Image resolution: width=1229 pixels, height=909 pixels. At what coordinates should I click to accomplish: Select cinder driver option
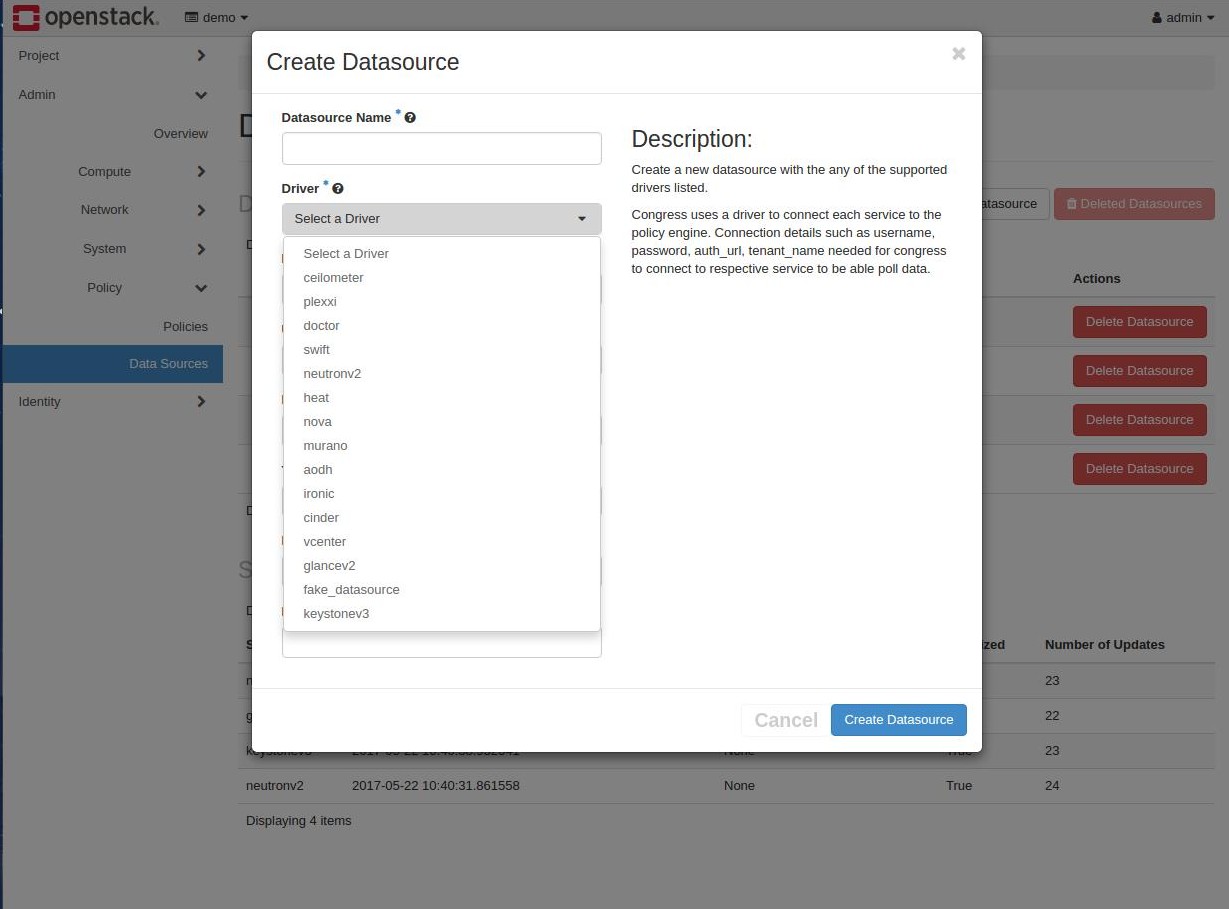pos(441,518)
